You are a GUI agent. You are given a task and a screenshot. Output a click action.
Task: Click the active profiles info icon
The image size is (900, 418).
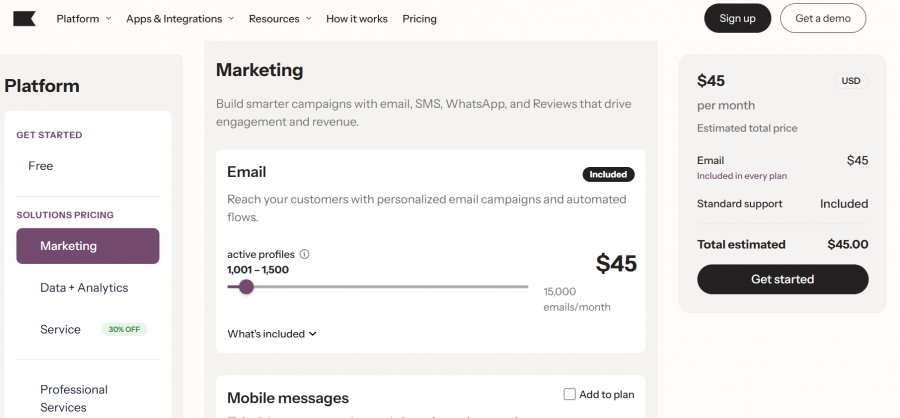pyautogui.click(x=305, y=254)
